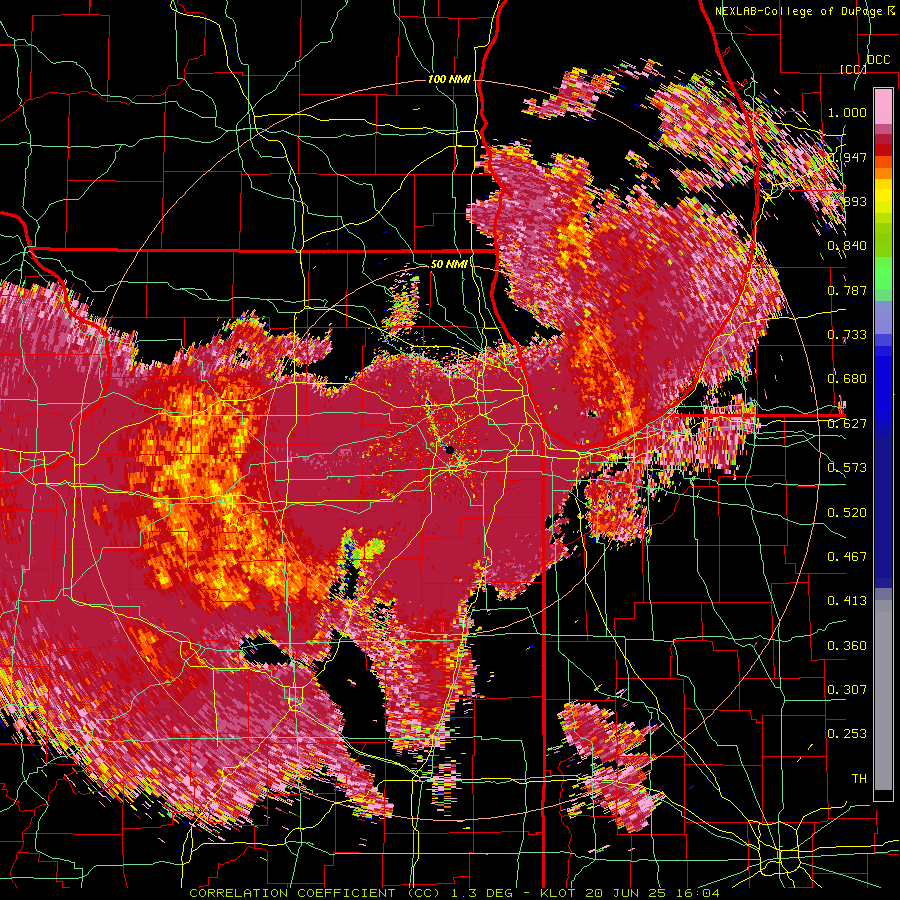Image resolution: width=900 pixels, height=900 pixels.
Task: Click the bright green segment of the color bar
Action: [x=883, y=273]
